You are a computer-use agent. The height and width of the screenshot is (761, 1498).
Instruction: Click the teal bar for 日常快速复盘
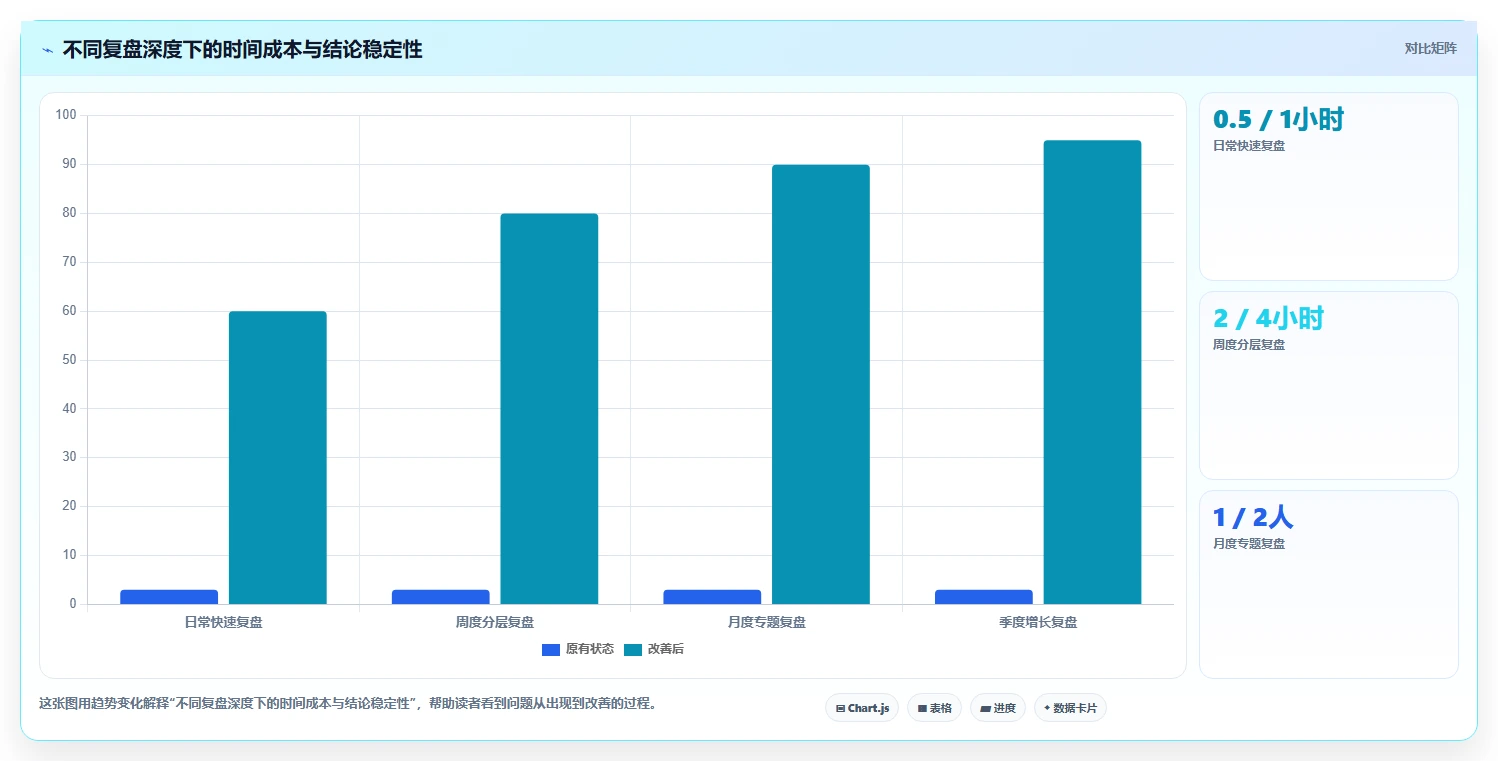278,458
